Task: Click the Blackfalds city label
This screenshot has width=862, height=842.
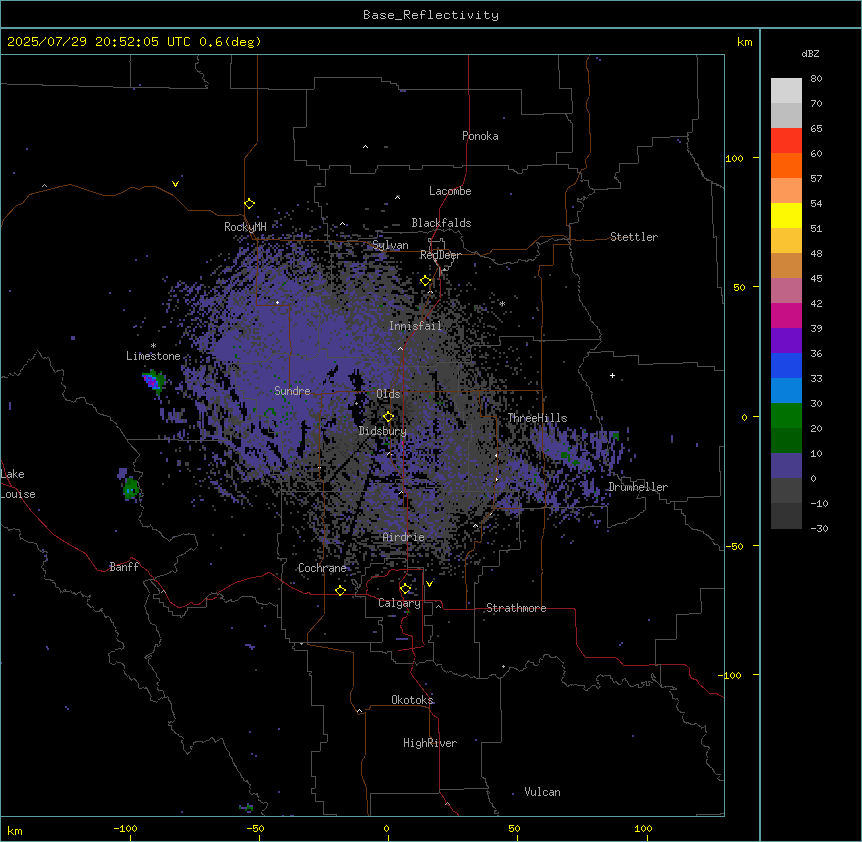Action: [441, 223]
